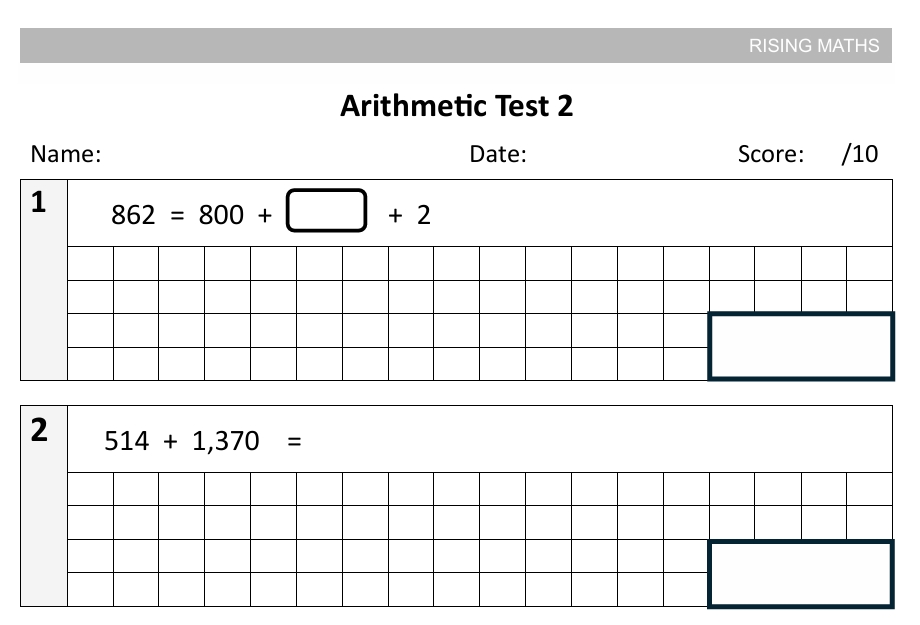The image size is (920, 625).
Task: Click the equals sign after 1,370
Action: click(x=293, y=441)
